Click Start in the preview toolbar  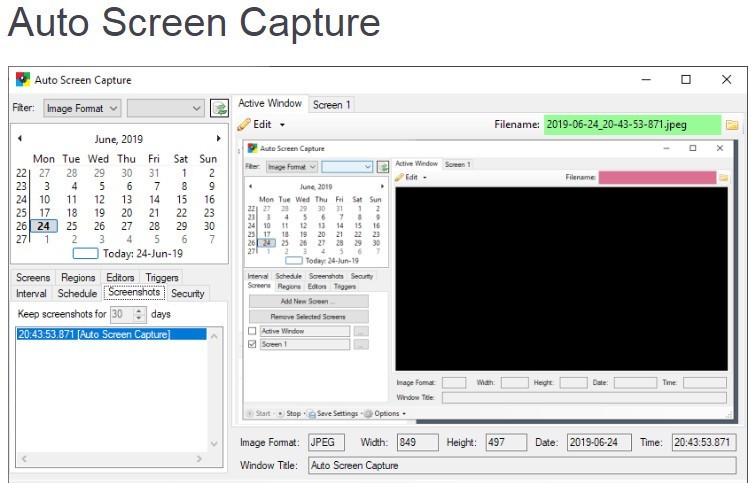pos(258,413)
